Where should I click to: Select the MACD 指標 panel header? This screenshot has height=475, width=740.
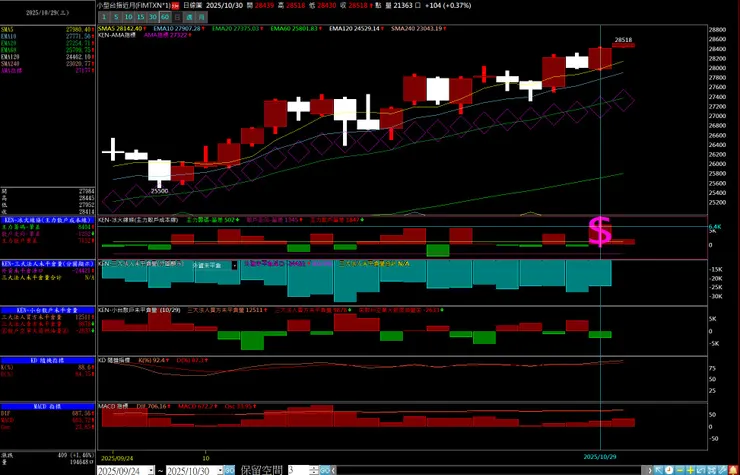[48, 406]
